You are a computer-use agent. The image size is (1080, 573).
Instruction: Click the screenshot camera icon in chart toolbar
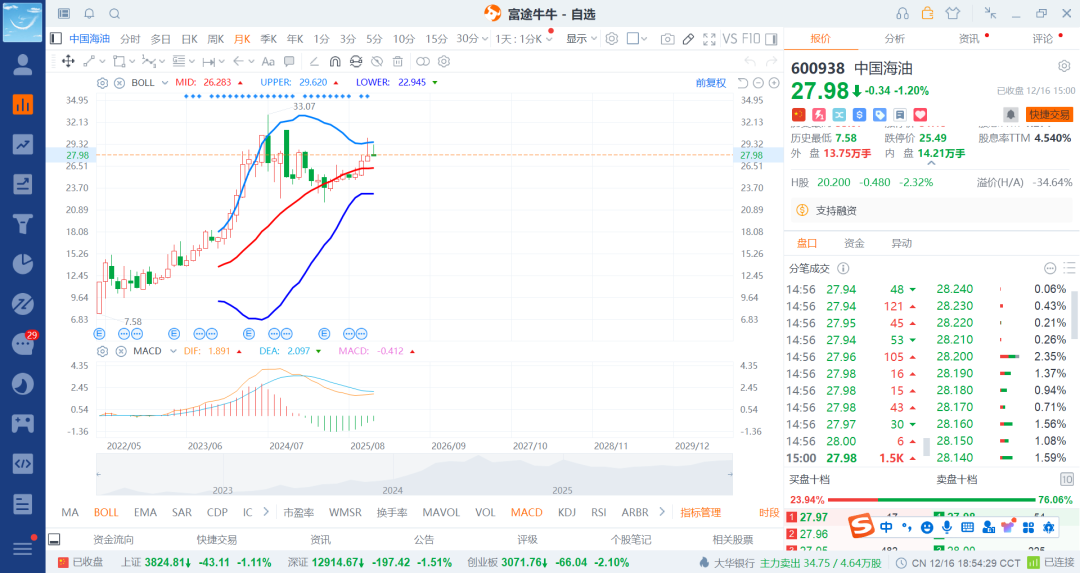coord(667,39)
